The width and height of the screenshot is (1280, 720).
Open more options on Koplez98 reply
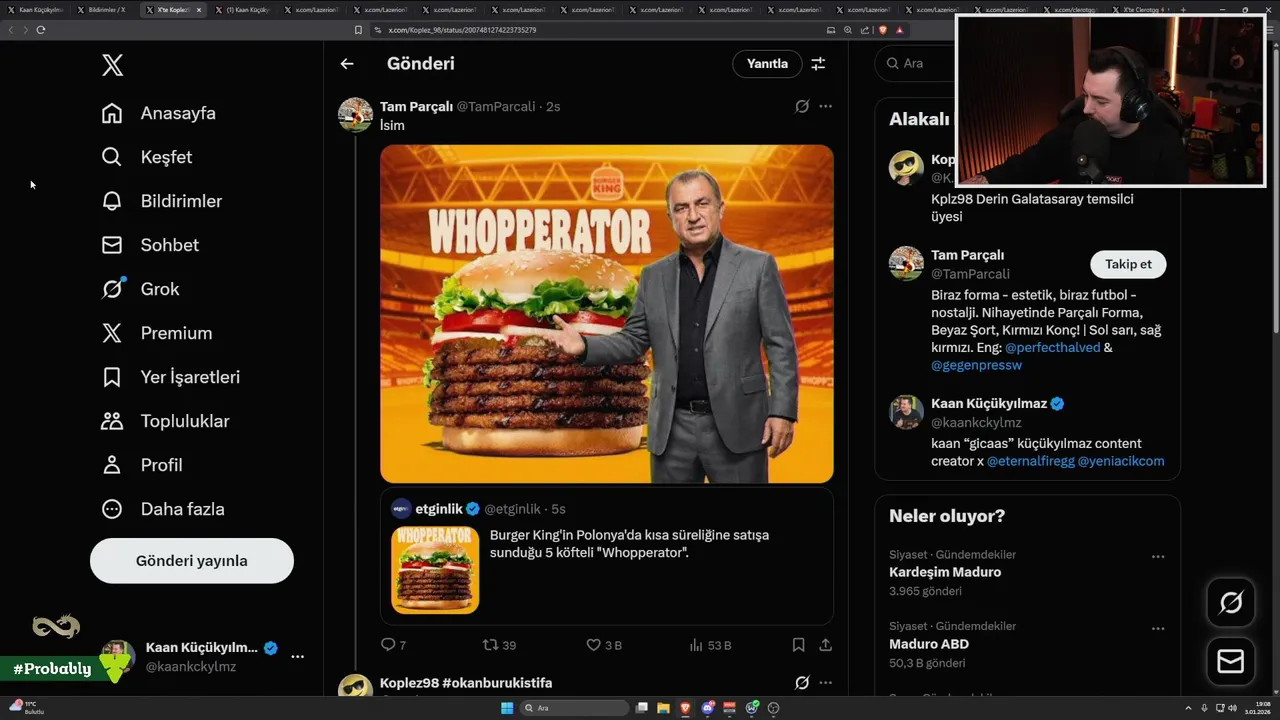(x=825, y=683)
